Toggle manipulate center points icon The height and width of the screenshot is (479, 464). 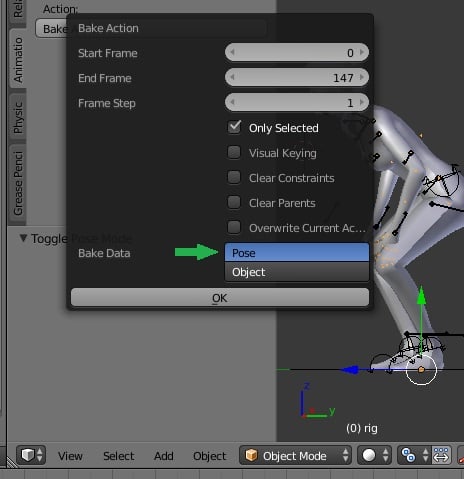(x=441, y=455)
